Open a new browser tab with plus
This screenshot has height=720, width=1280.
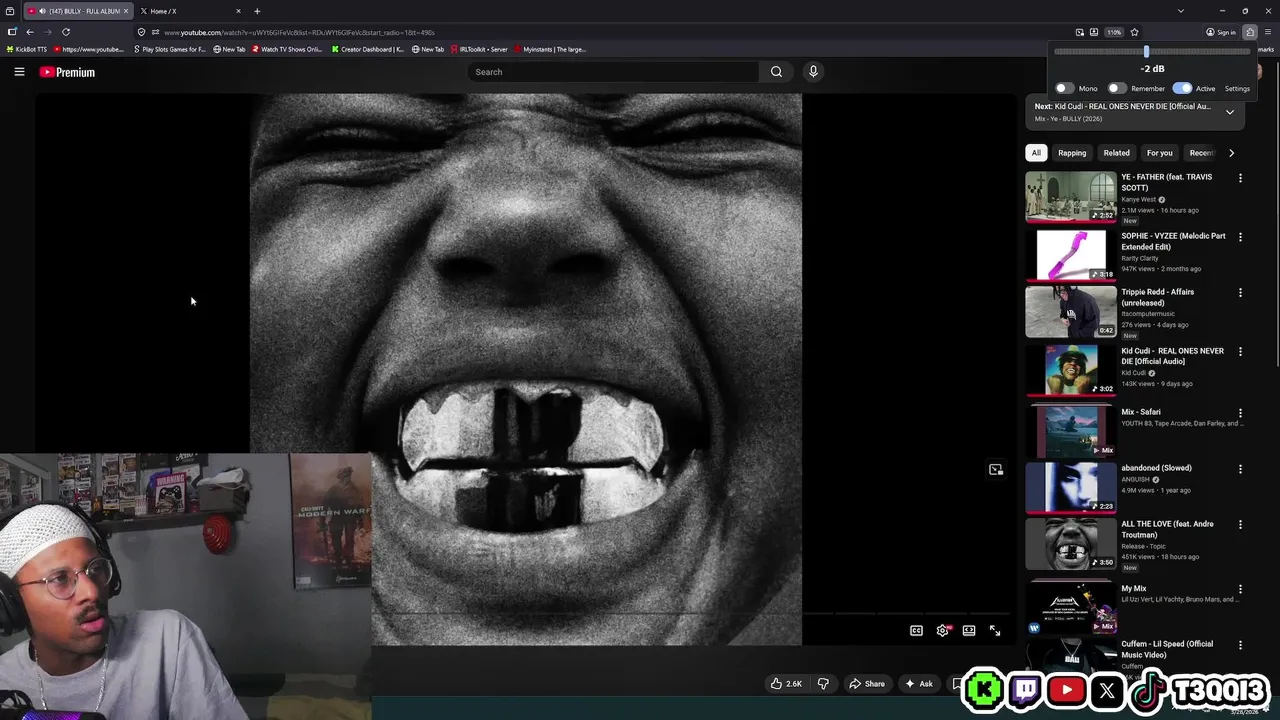[x=257, y=11]
